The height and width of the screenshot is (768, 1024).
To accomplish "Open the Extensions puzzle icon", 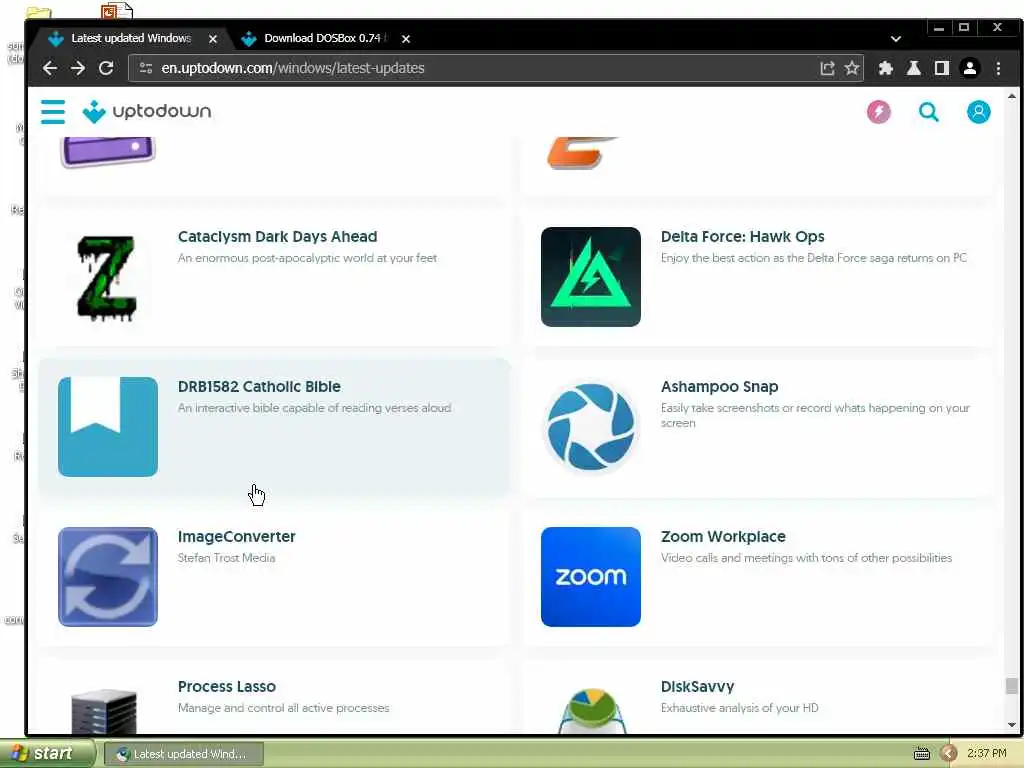I will pos(886,68).
